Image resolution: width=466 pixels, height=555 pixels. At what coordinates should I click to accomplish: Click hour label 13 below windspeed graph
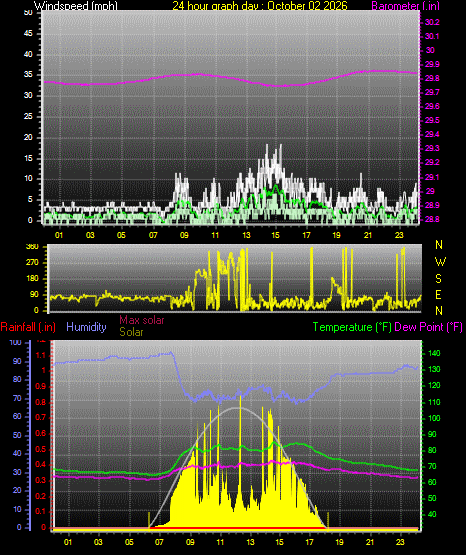coord(246,235)
